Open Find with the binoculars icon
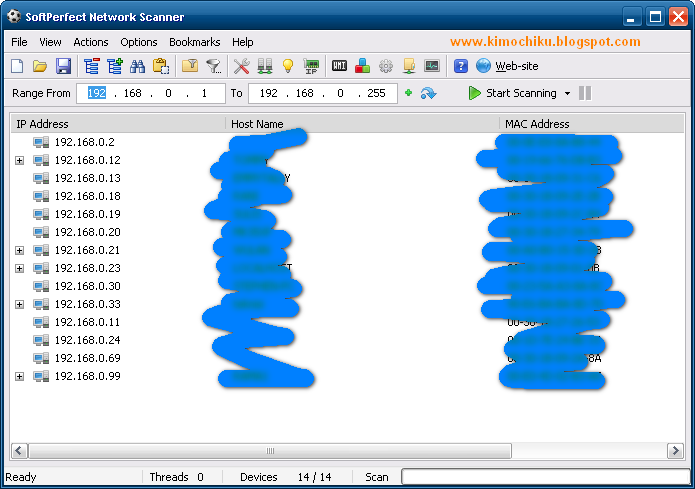 (137, 67)
